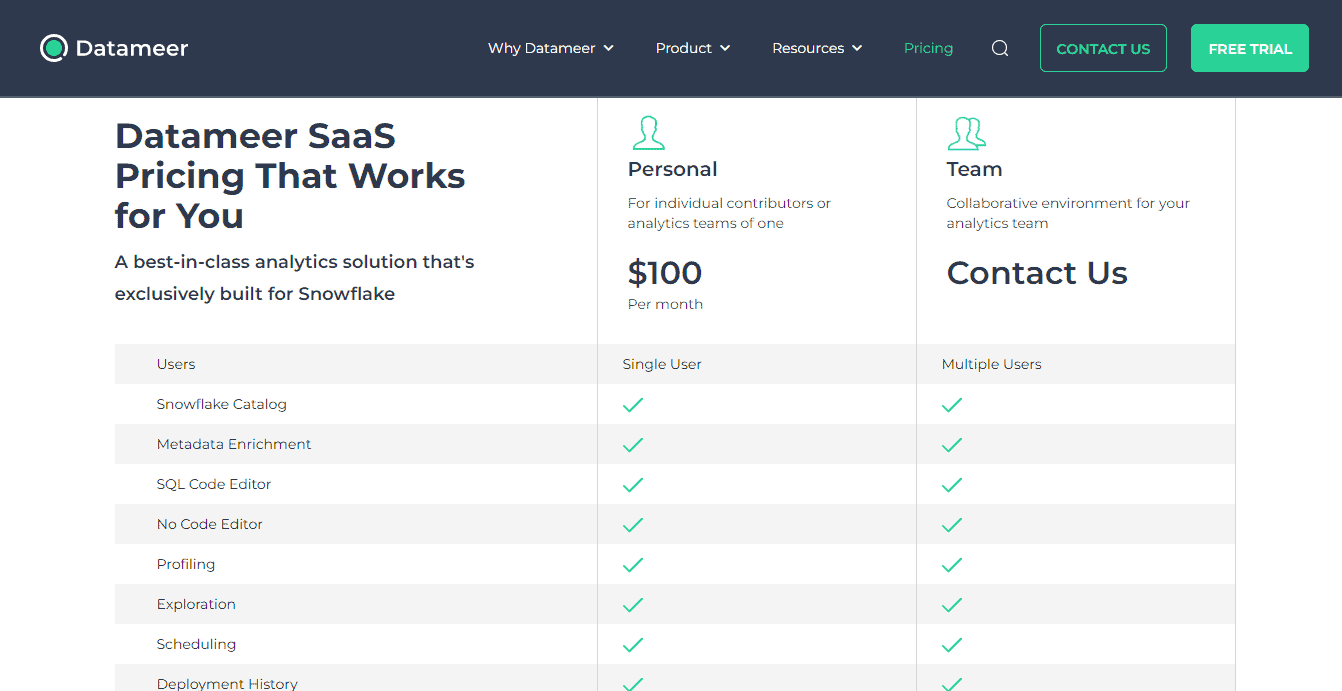Click the CONTACT US button

pos(1103,48)
